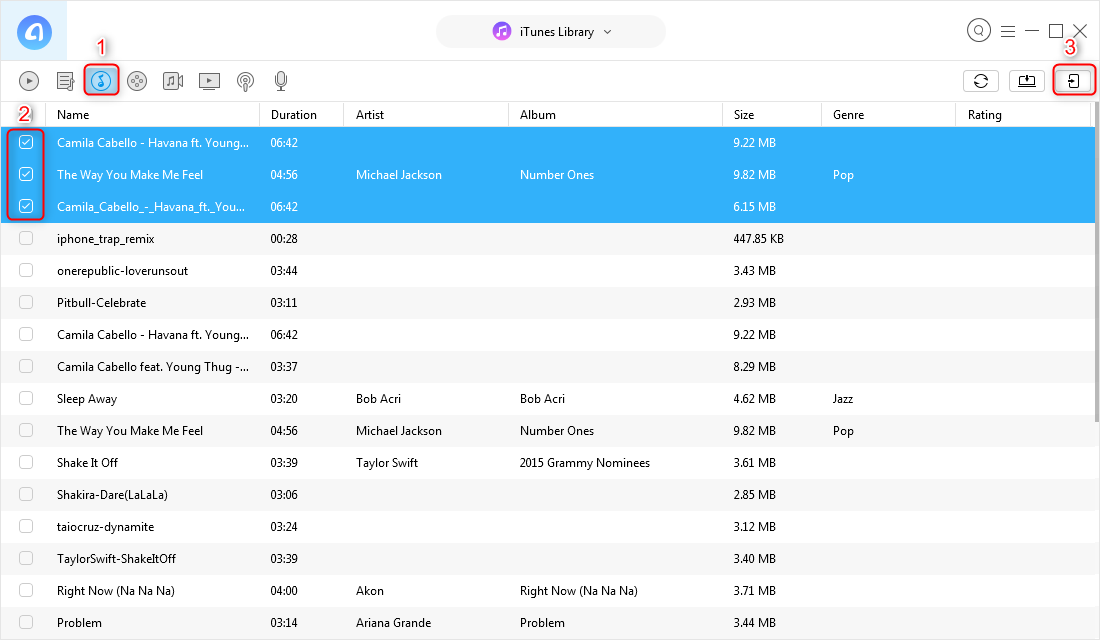Check the Sleep Away checkbox

[x=26, y=398]
